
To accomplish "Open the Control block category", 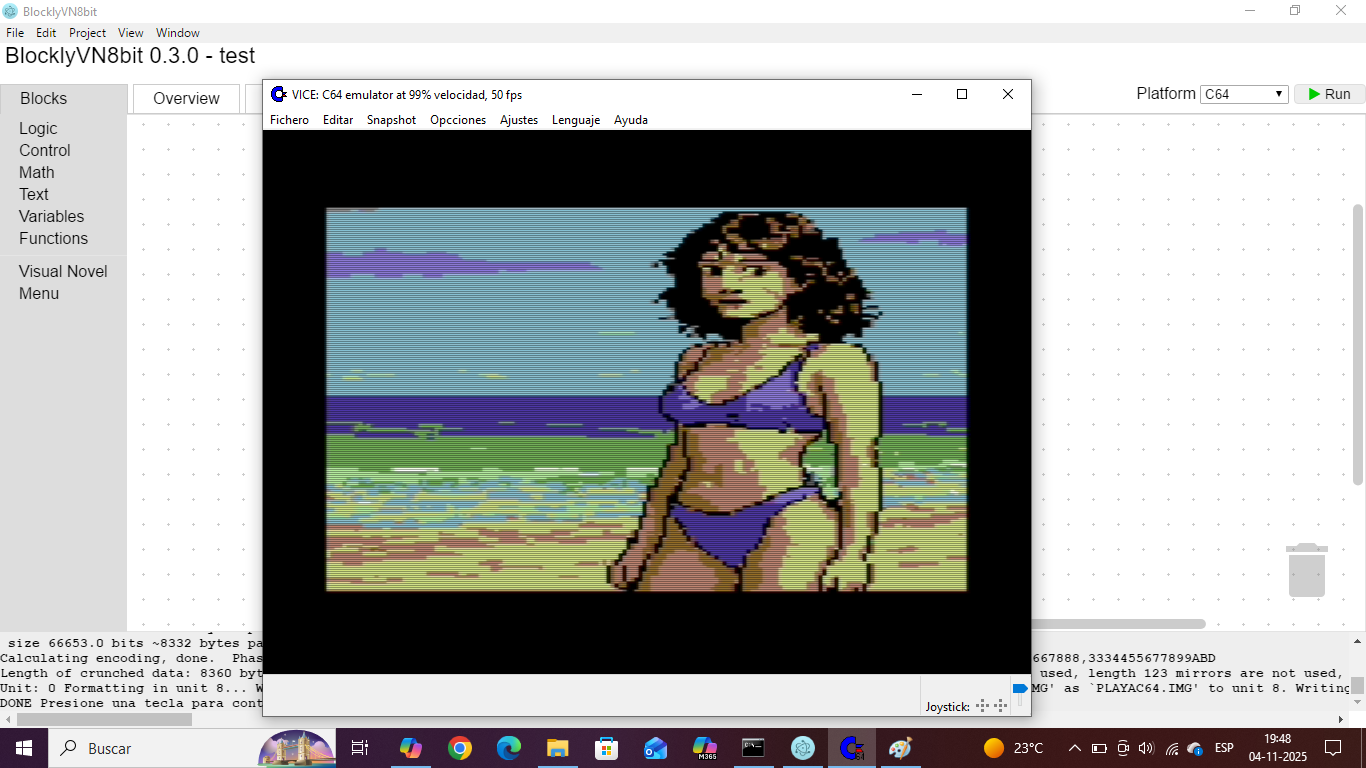I will coord(45,150).
